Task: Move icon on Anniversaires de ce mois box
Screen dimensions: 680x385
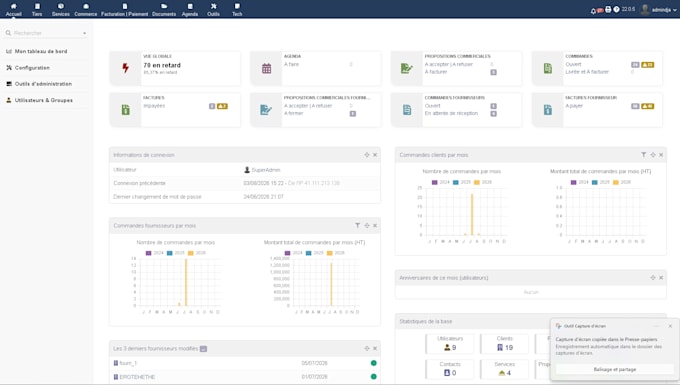Action: click(x=653, y=277)
